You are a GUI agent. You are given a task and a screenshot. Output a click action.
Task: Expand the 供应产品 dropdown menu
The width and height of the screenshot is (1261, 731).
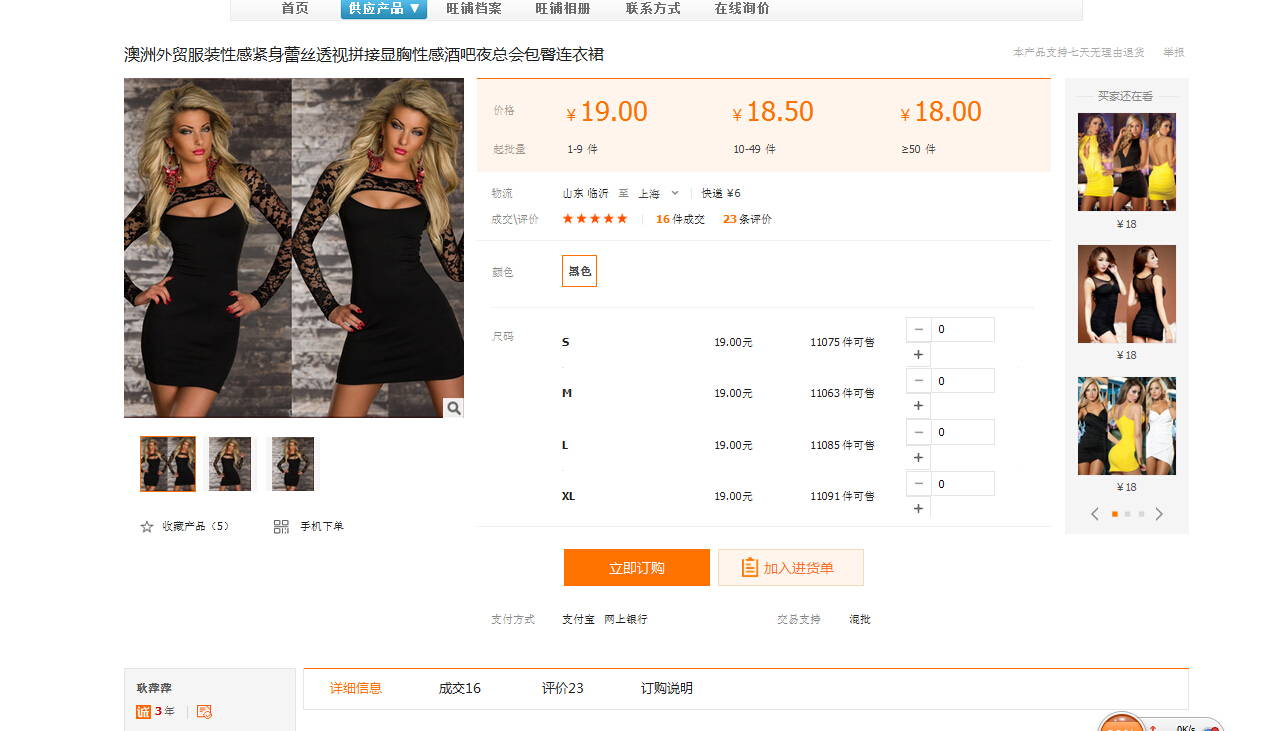pos(384,9)
